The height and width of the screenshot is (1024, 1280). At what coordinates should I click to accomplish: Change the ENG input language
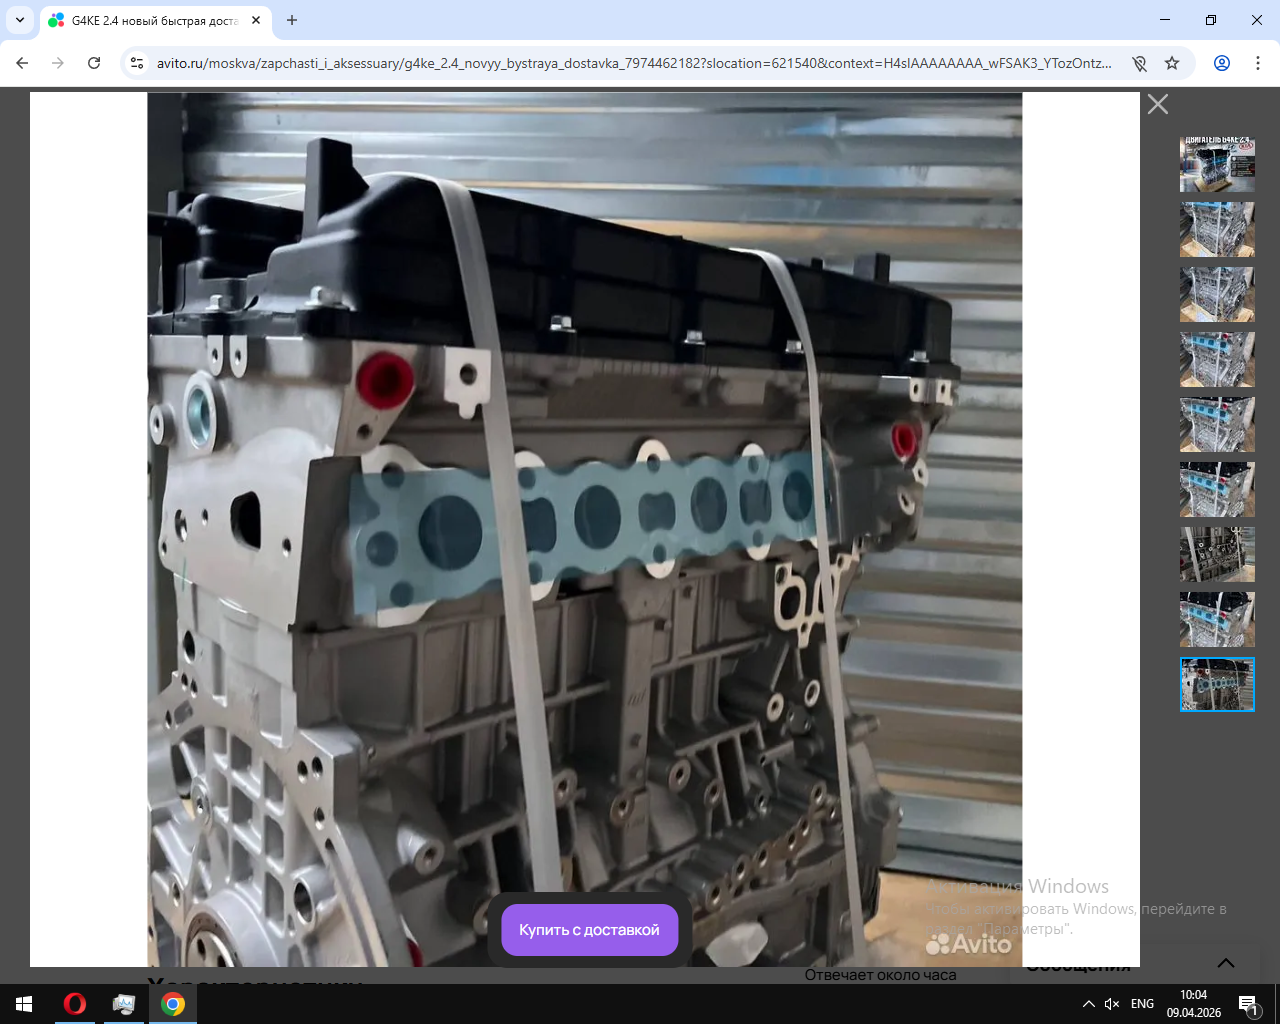(1142, 1004)
